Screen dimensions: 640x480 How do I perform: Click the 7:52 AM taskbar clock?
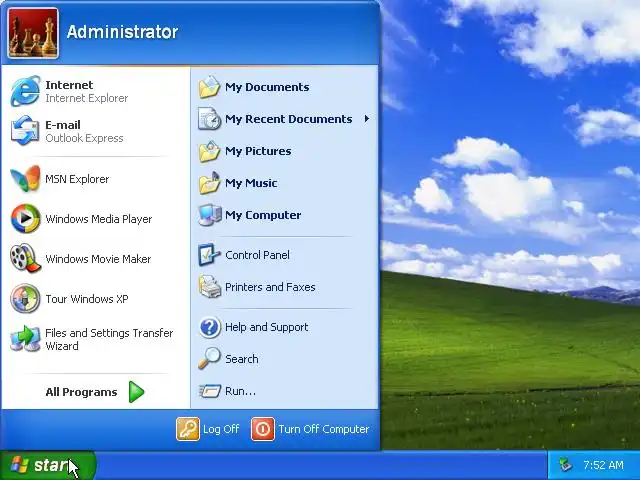click(x=603, y=465)
